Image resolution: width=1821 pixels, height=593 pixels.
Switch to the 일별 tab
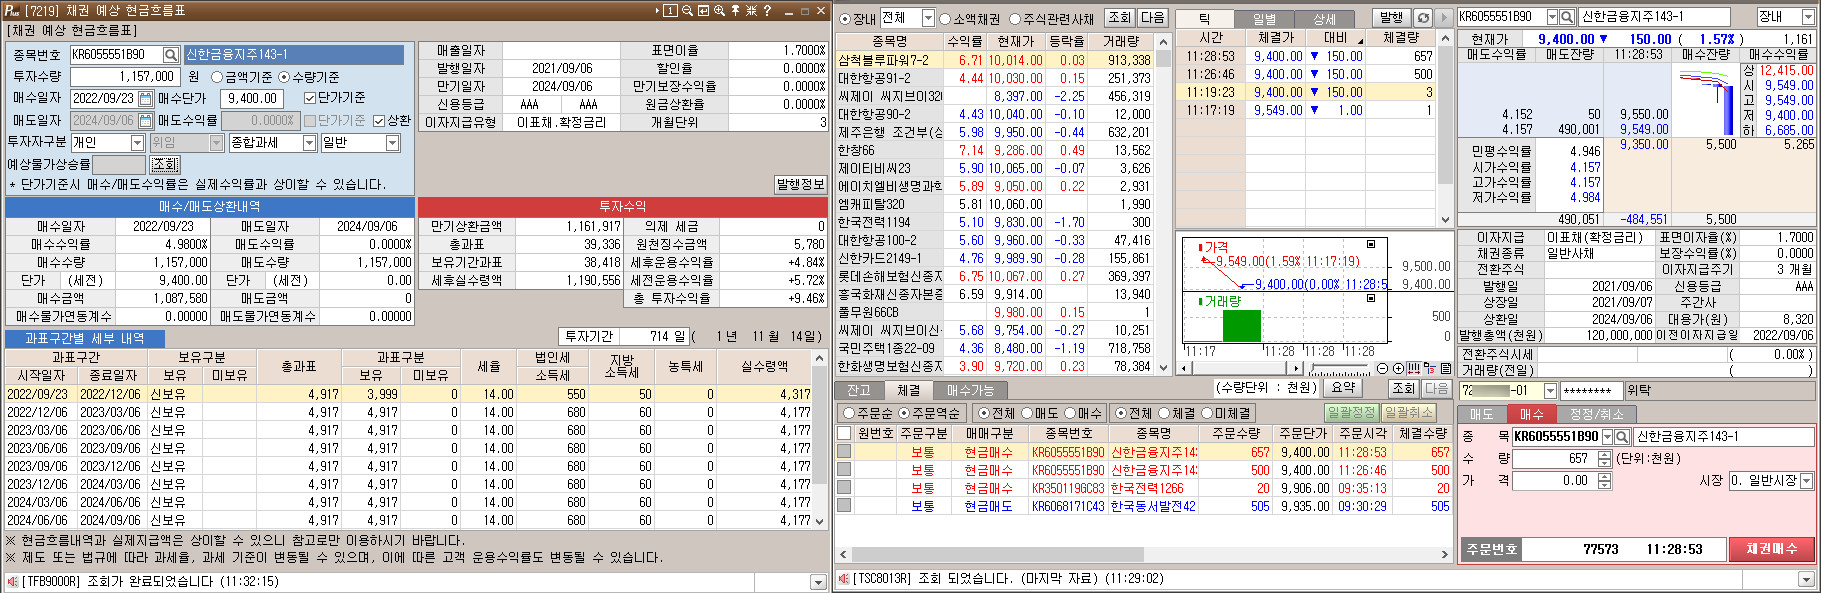pos(1264,19)
